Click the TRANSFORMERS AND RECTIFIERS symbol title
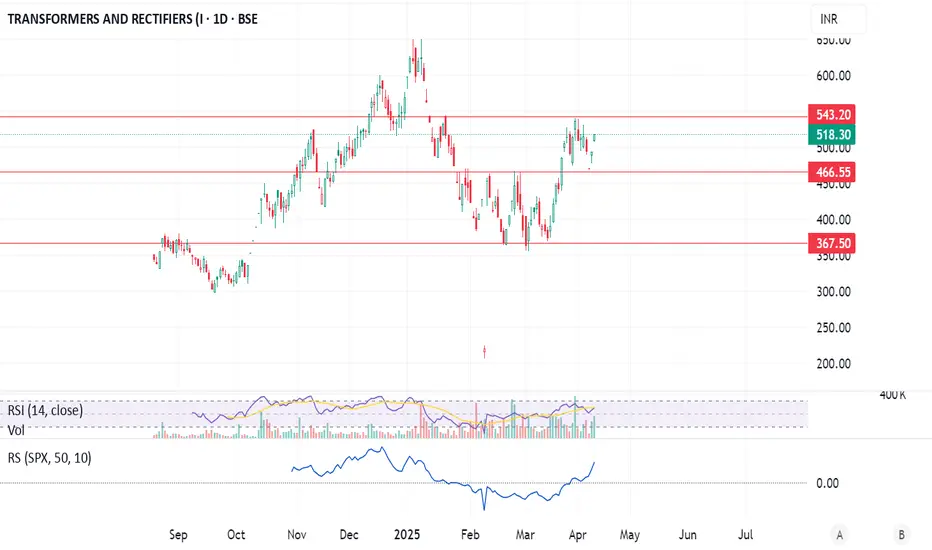The height and width of the screenshot is (550, 932). click(132, 19)
